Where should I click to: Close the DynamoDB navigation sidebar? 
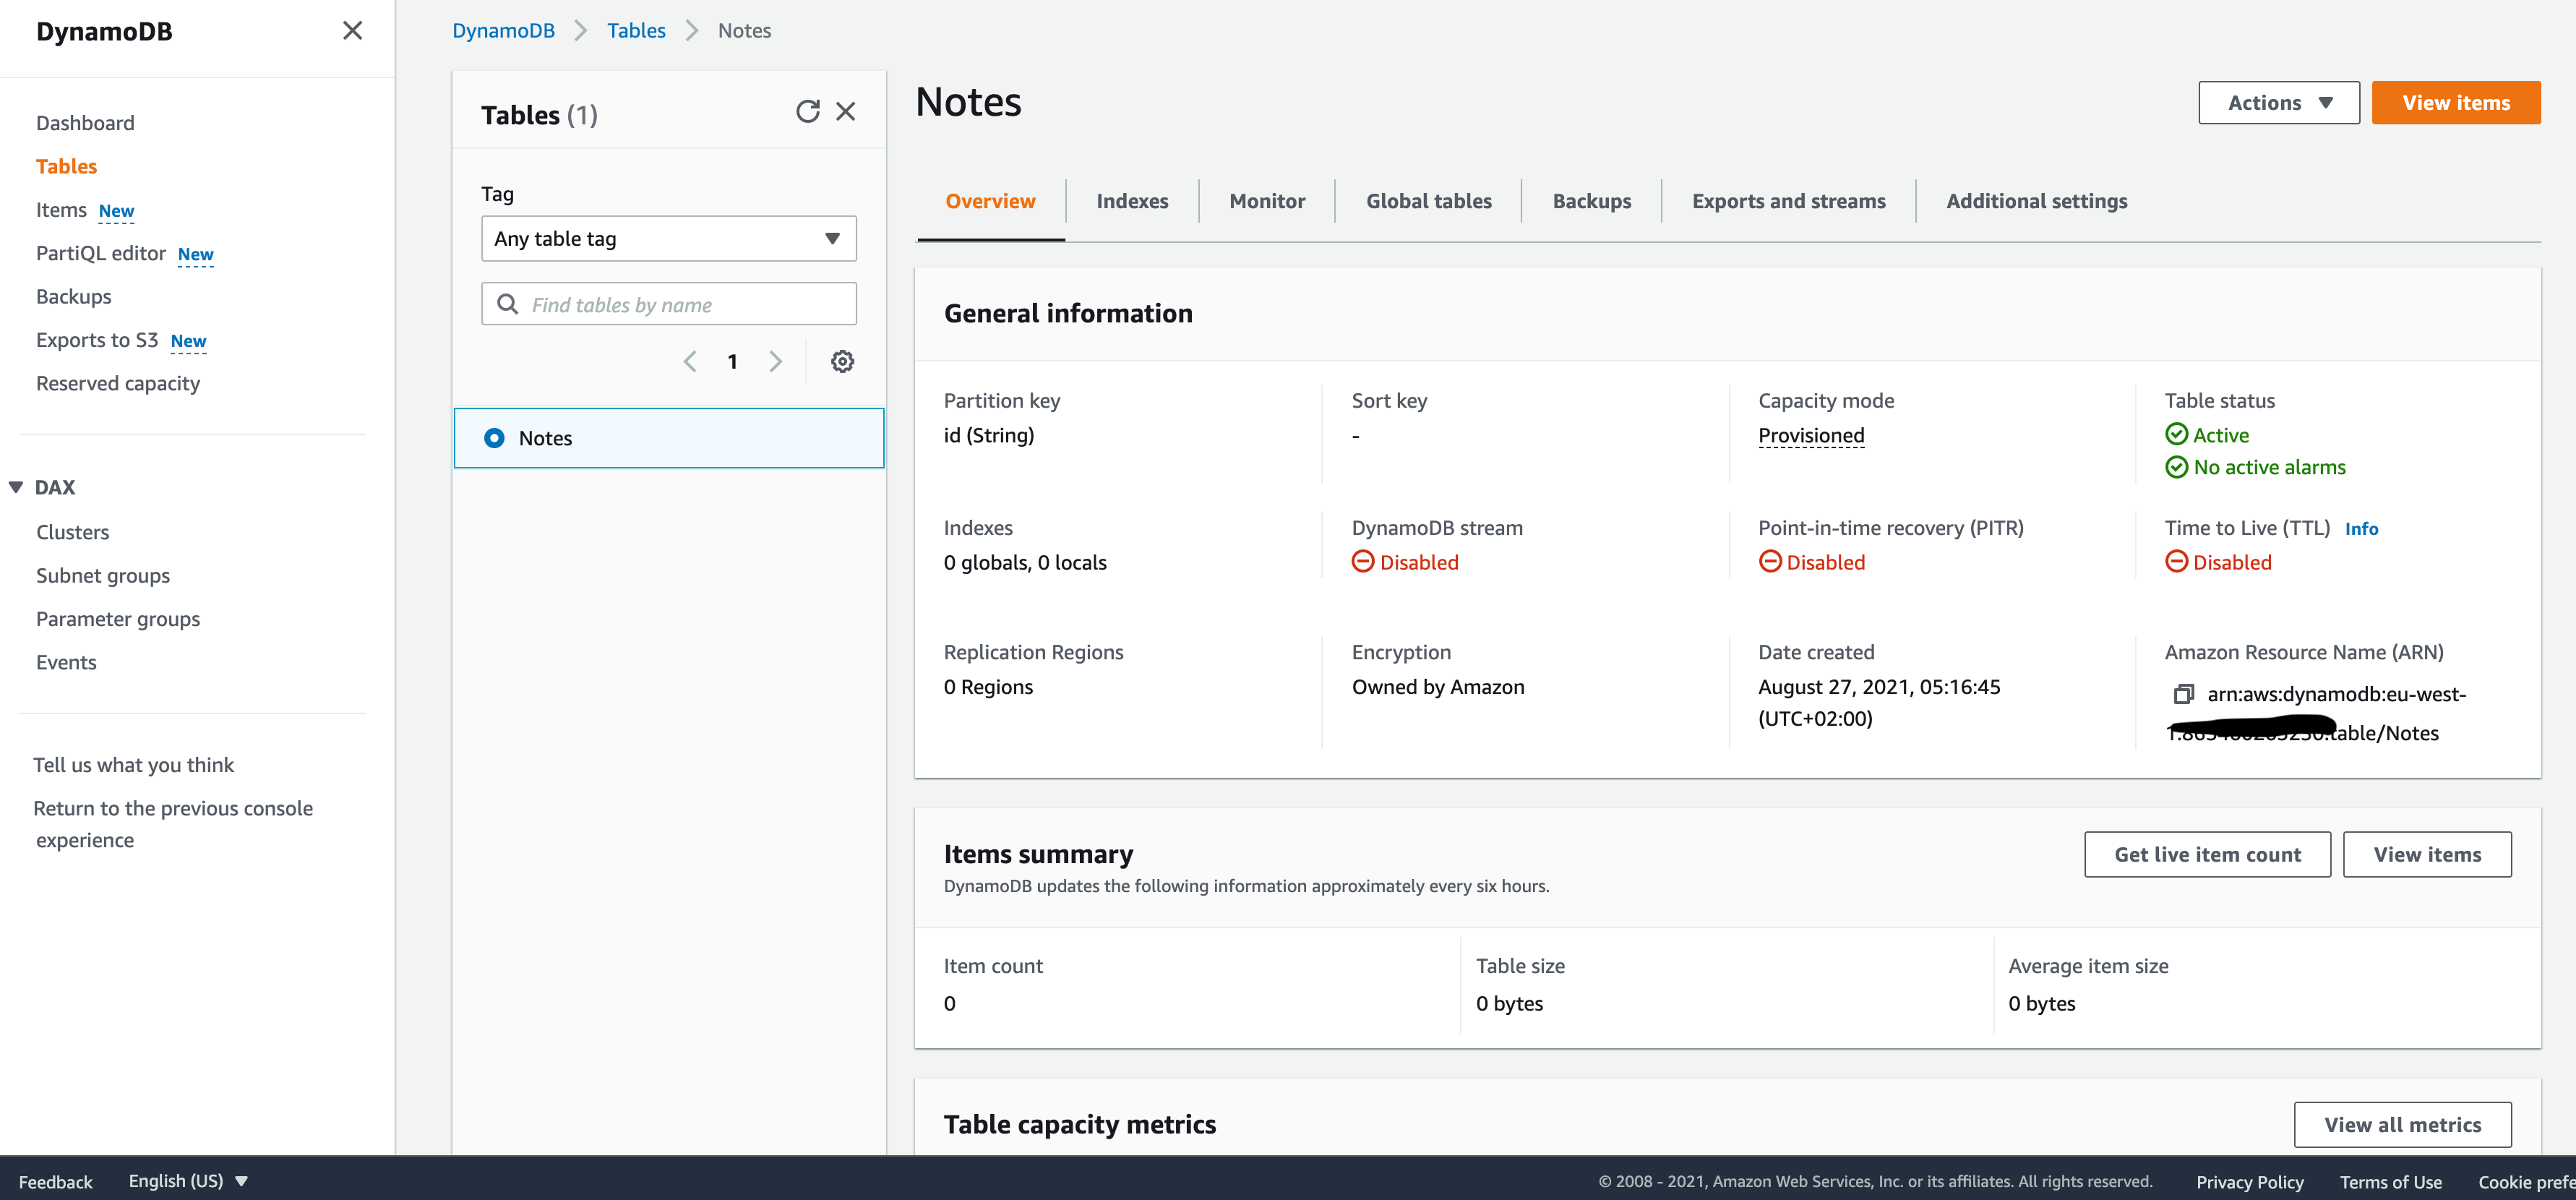click(352, 30)
